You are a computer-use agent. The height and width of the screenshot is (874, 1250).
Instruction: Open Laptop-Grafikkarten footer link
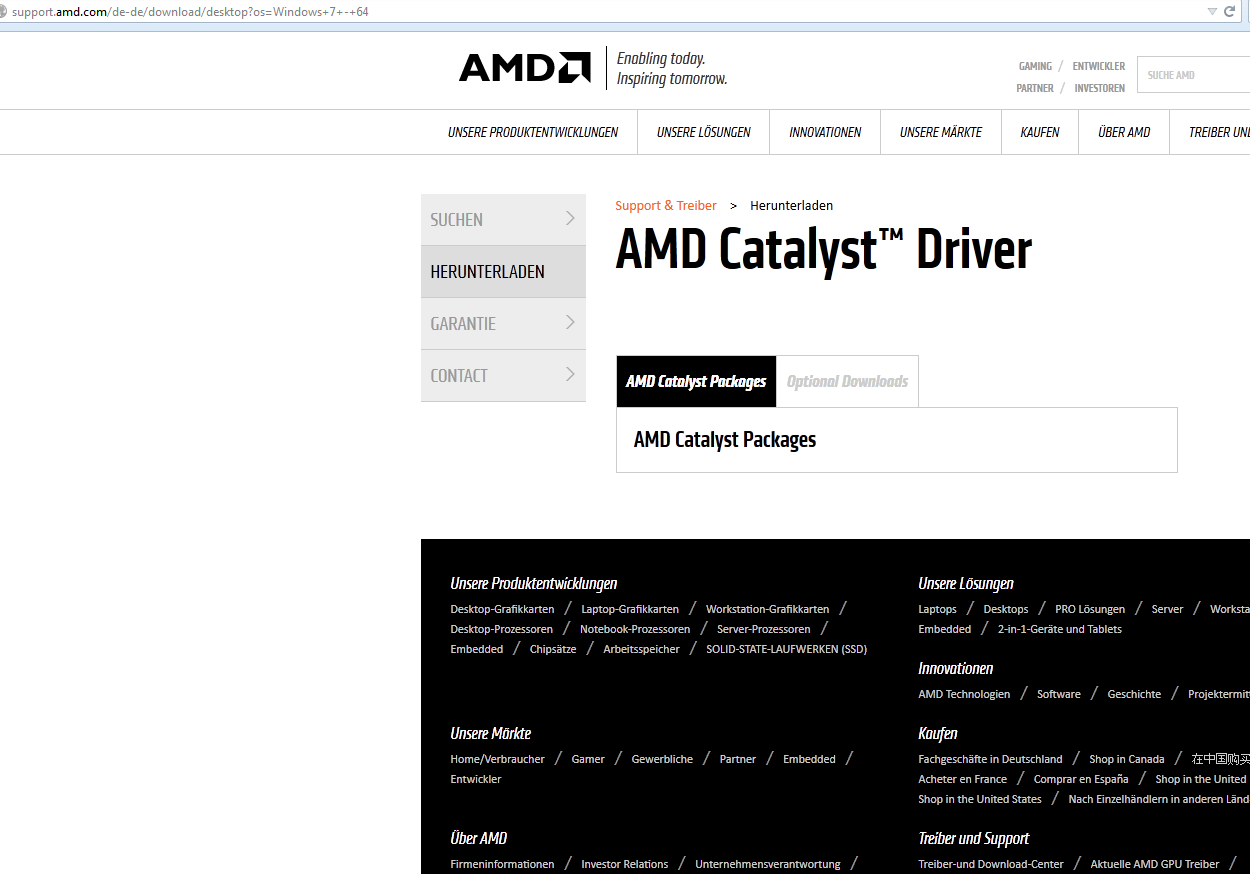(x=630, y=609)
